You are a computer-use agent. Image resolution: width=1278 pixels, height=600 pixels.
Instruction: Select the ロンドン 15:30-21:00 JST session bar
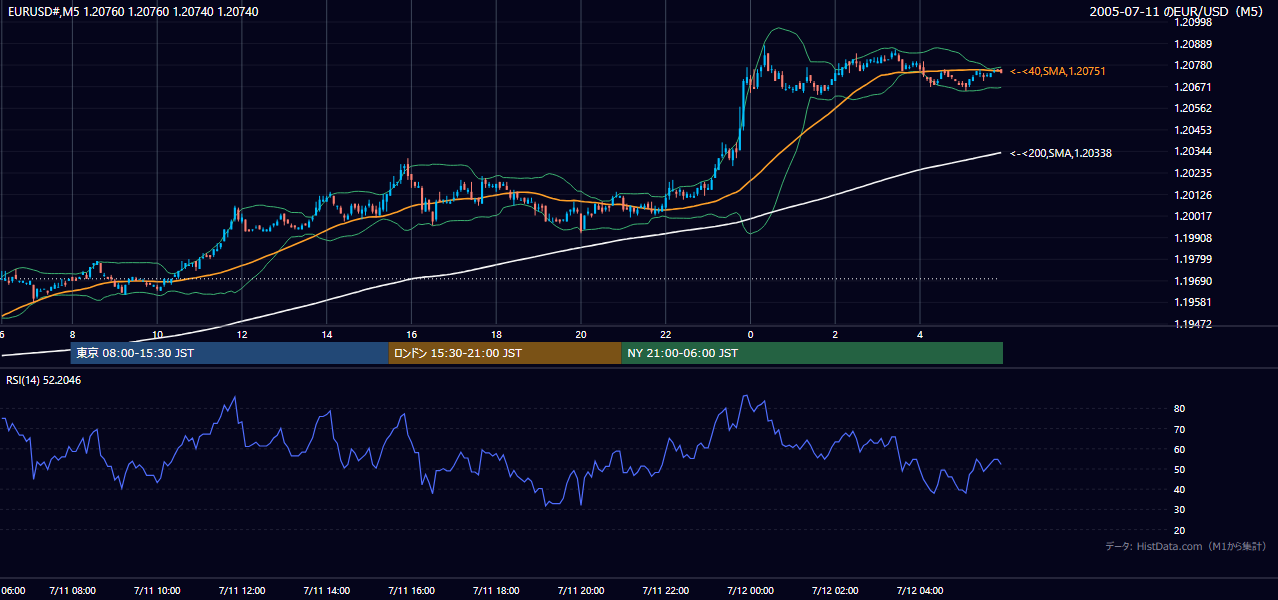click(505, 353)
